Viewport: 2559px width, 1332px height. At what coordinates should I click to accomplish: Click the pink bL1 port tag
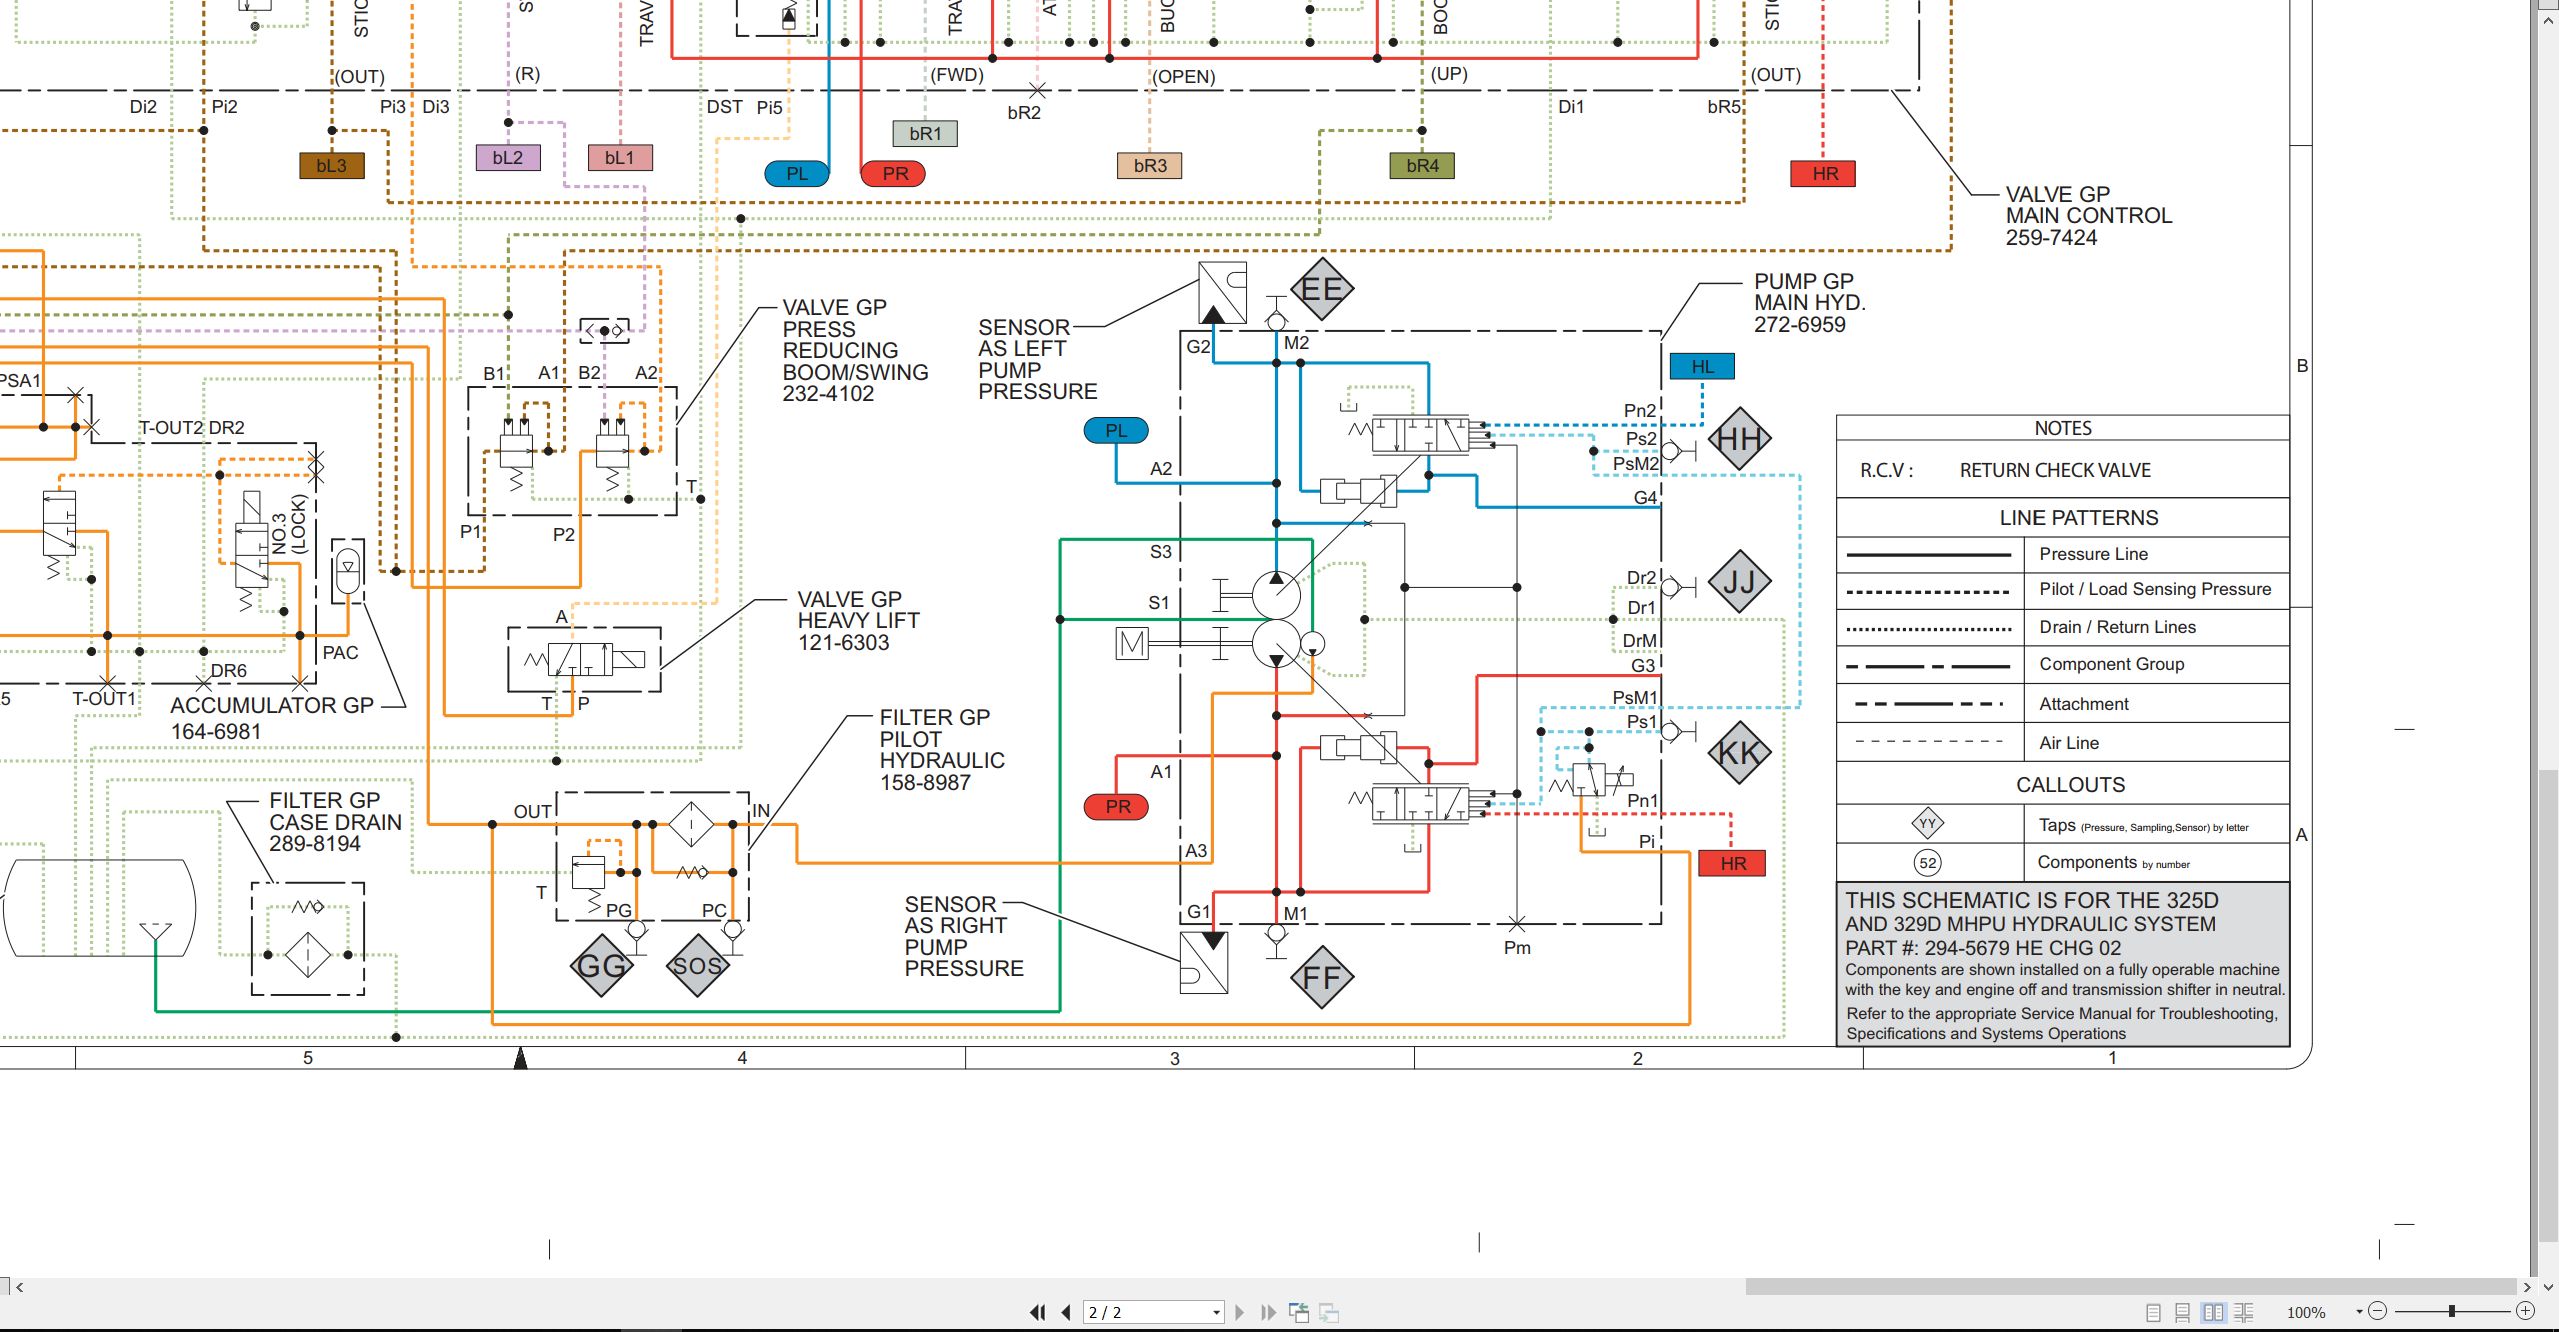pyautogui.click(x=620, y=158)
